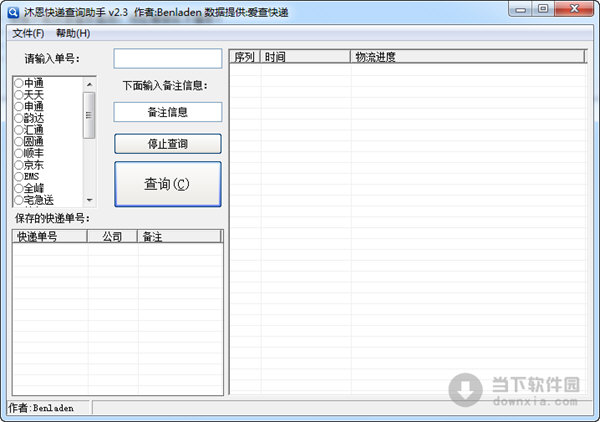Minimize the window

(520, 9)
